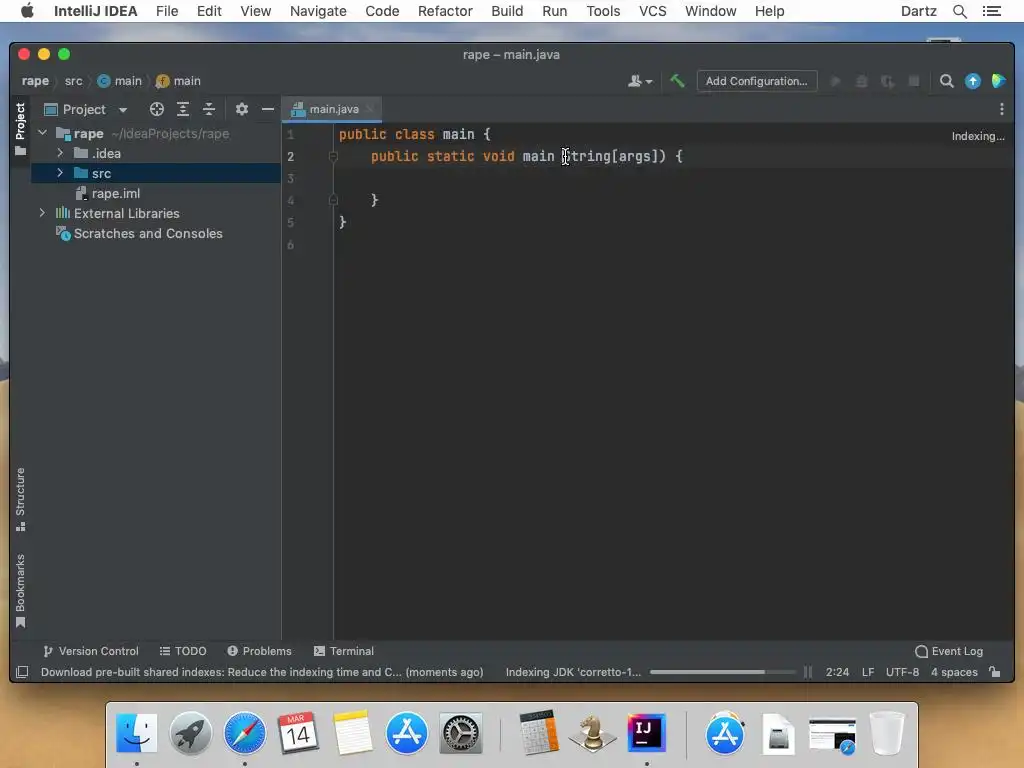Click the IDE update arrow icon

pos(972,81)
